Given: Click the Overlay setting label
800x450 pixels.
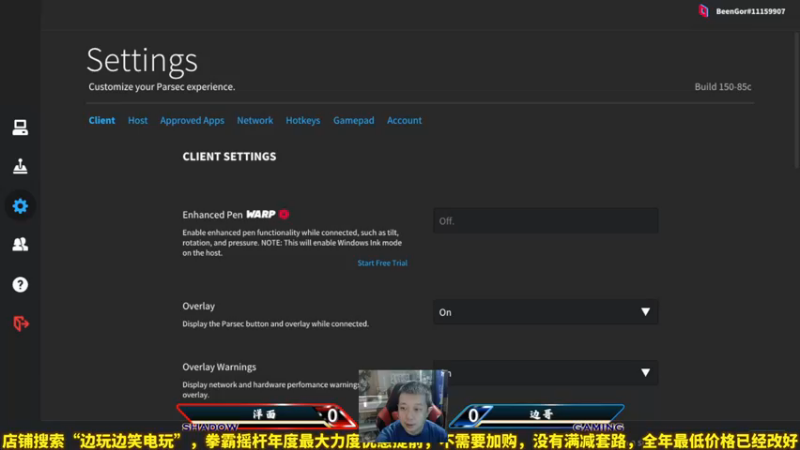Looking at the screenshot, I should click(198, 306).
